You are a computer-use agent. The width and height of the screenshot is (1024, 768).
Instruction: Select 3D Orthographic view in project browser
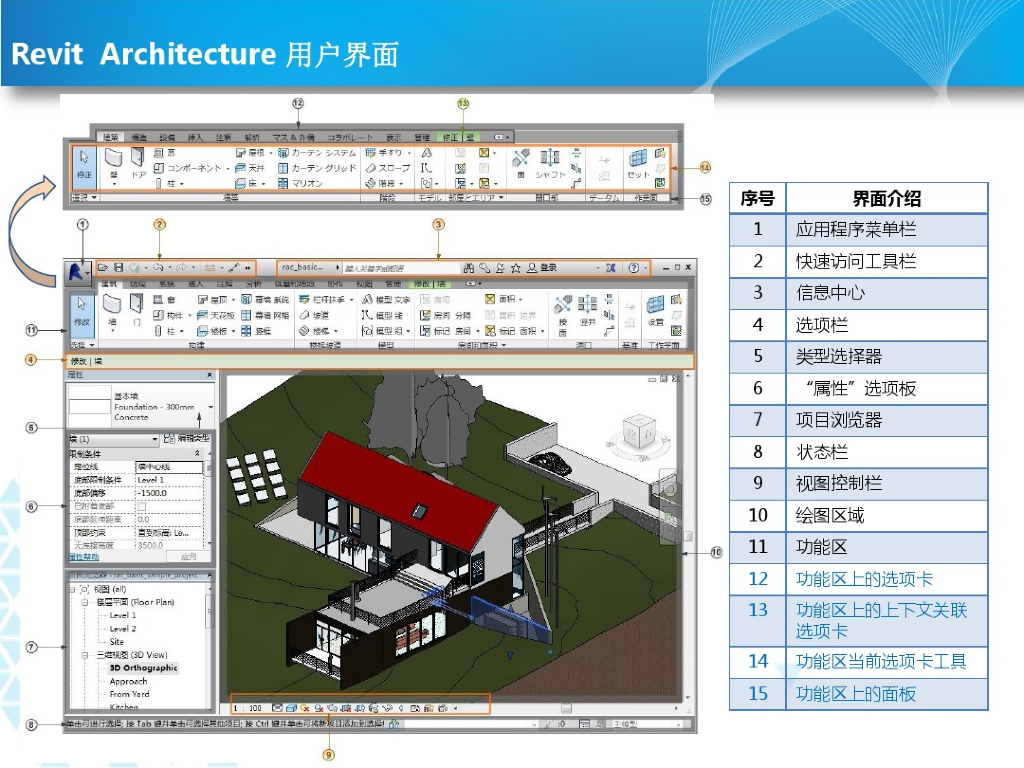tap(143, 668)
